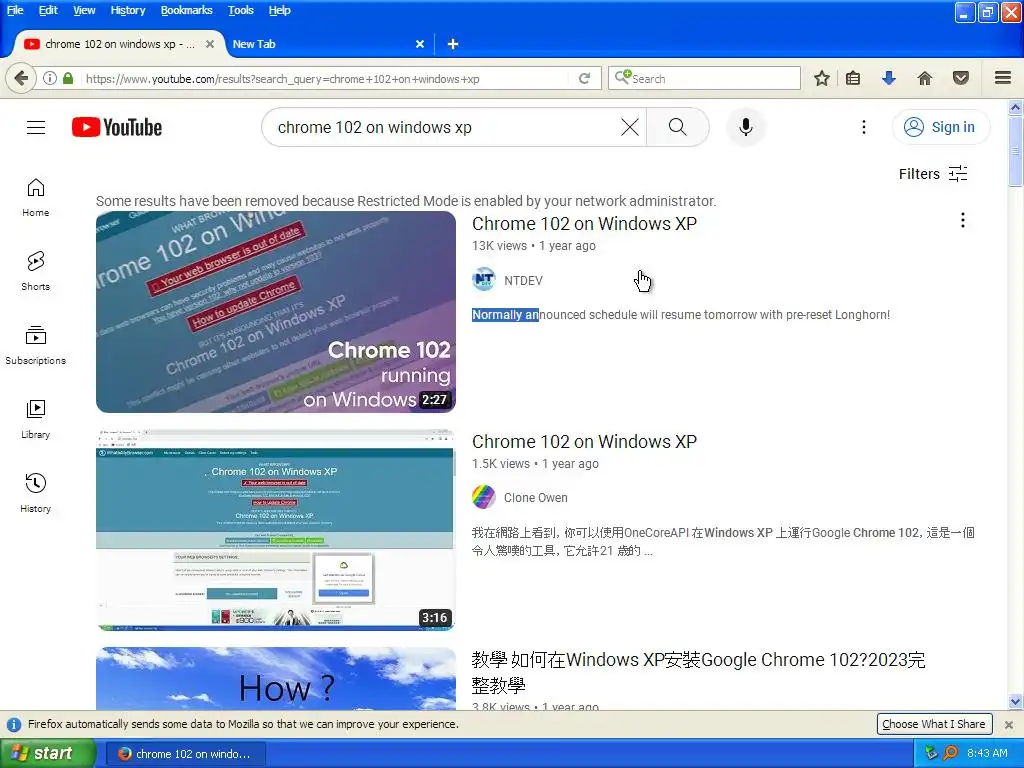This screenshot has width=1024, height=768.
Task: Close the chrome 102 on windows xp tab
Action: click(x=210, y=44)
